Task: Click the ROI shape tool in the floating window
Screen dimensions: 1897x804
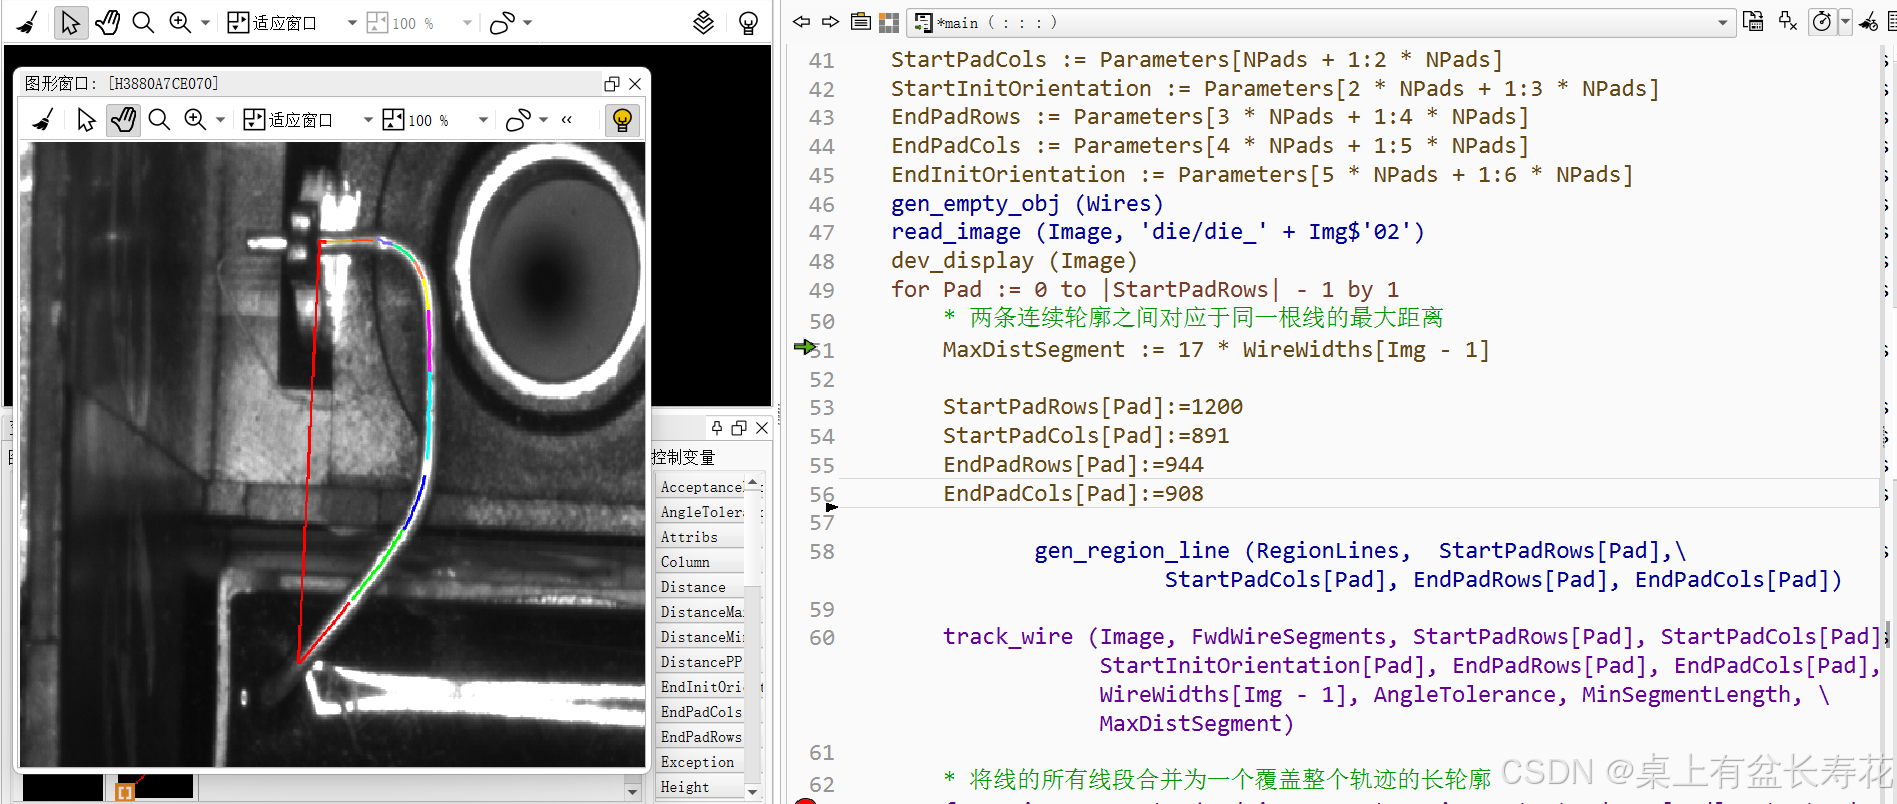Action: click(x=517, y=120)
